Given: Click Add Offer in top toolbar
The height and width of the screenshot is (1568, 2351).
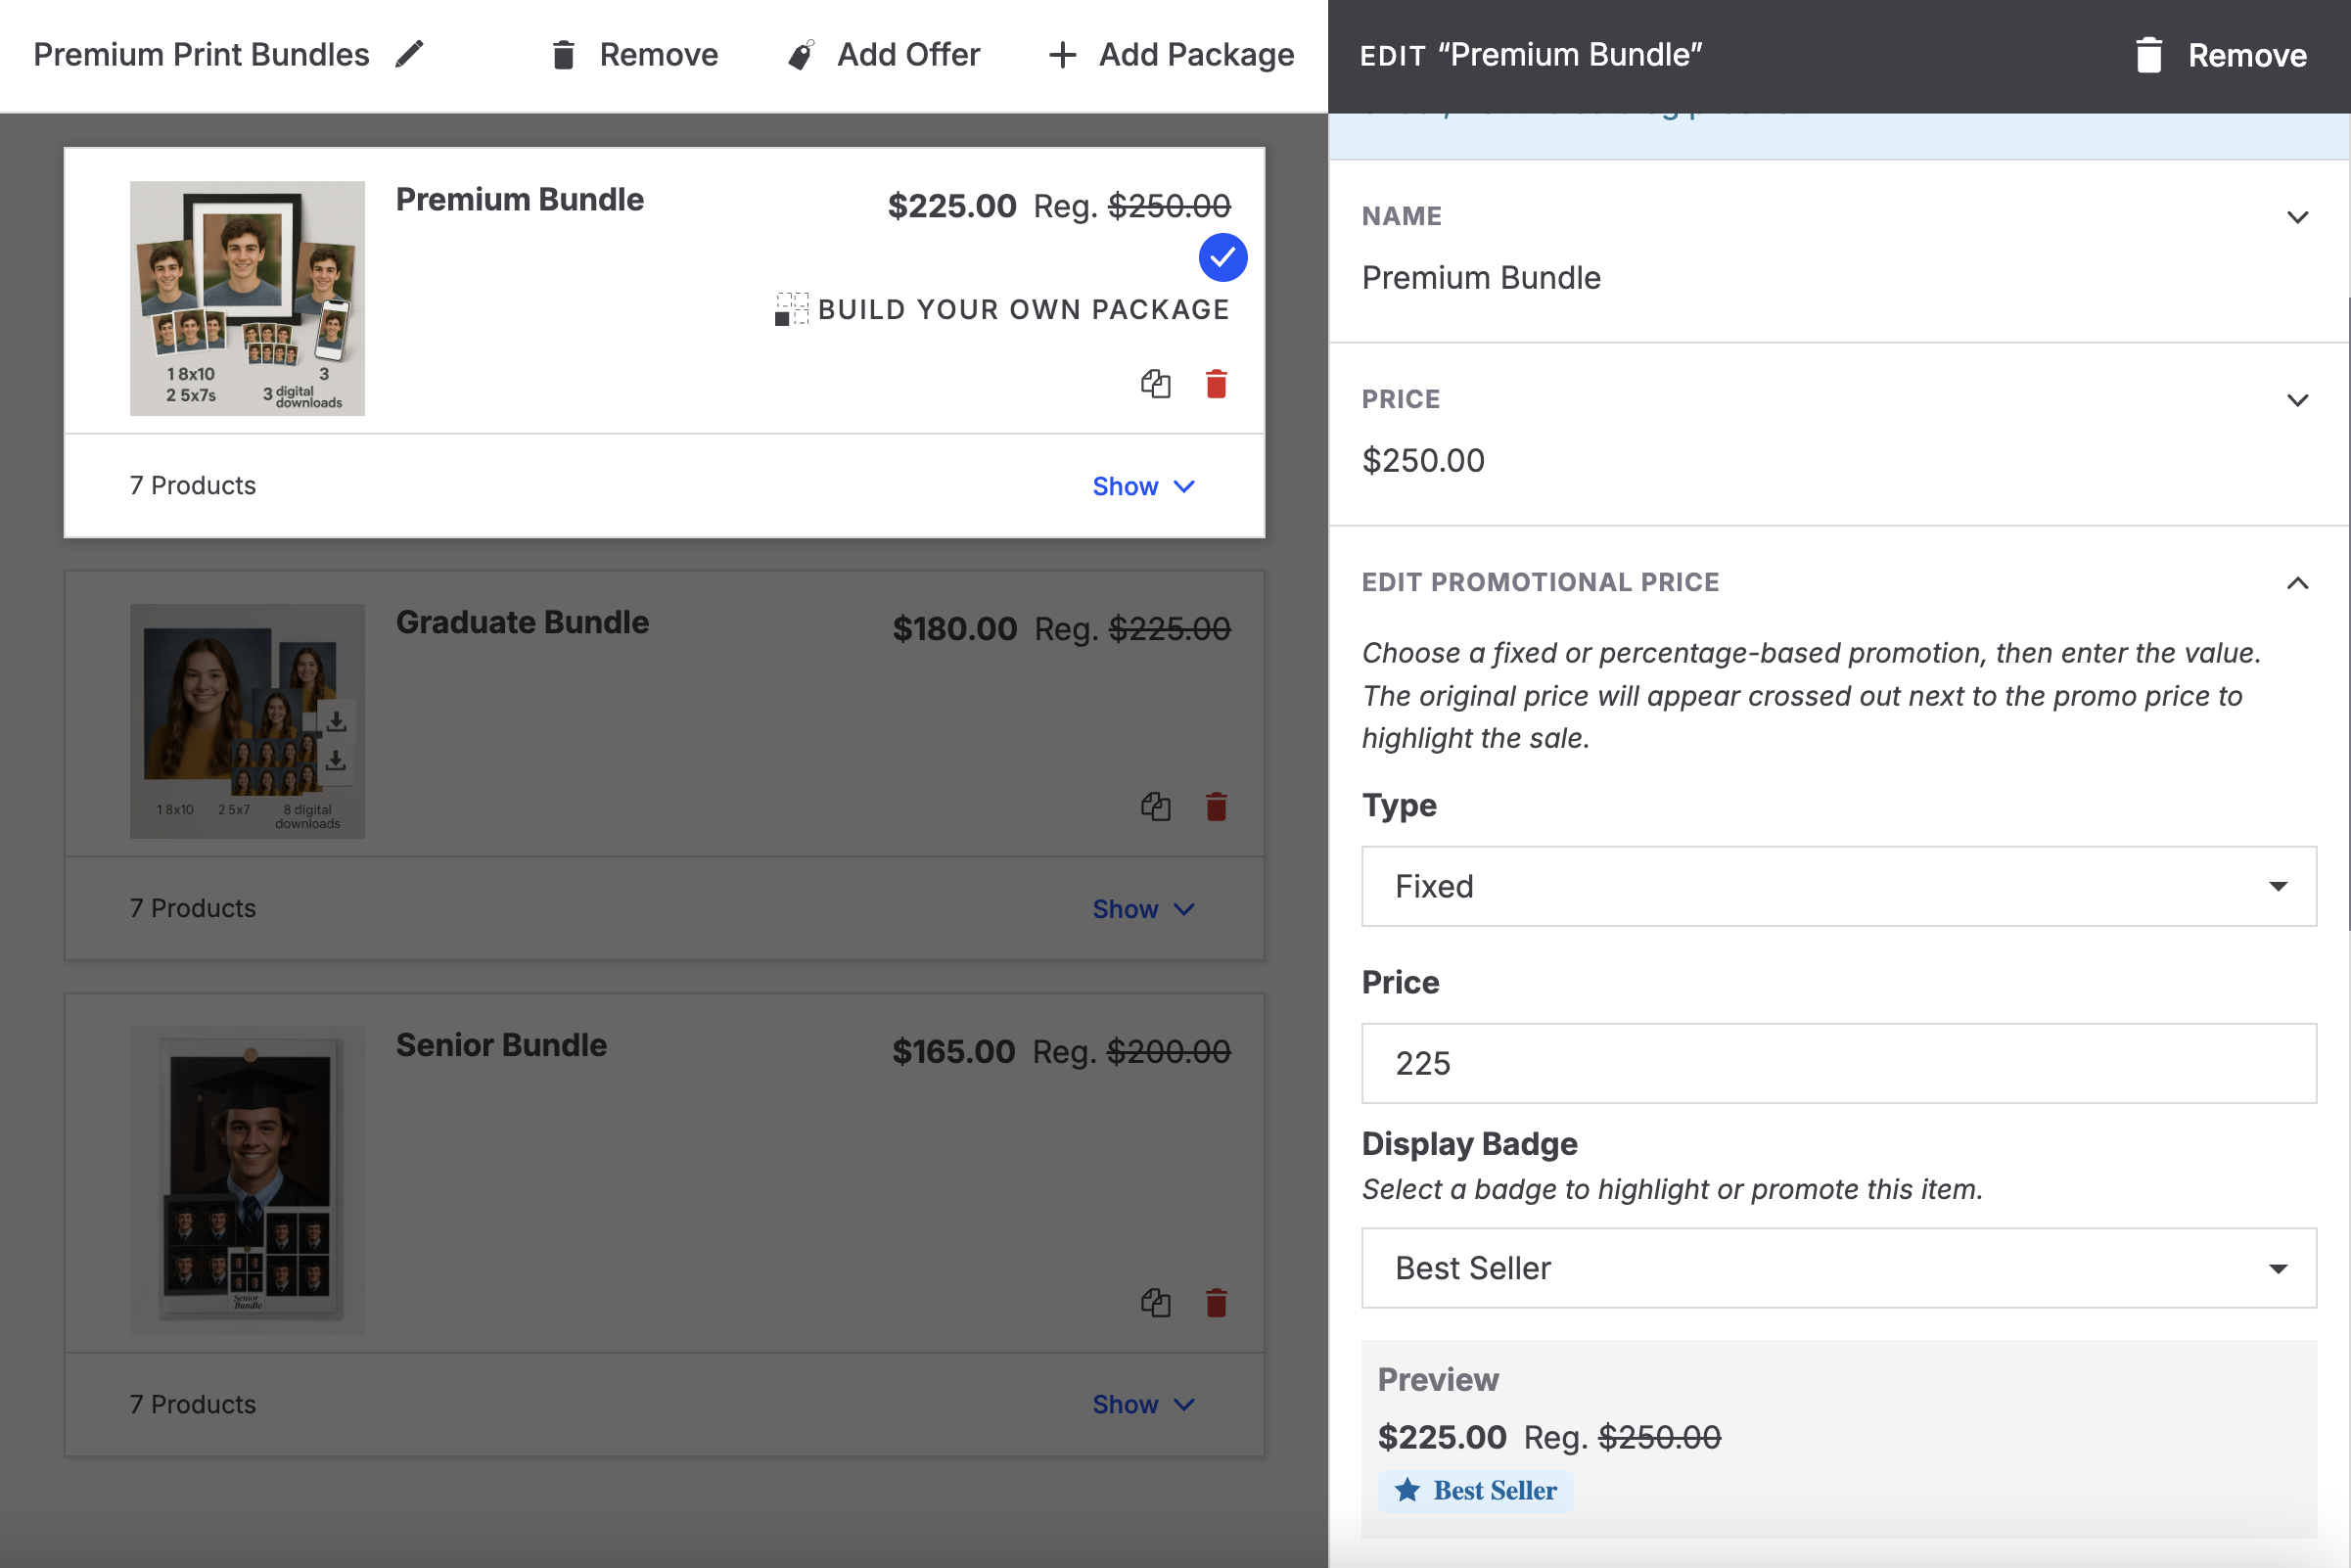Looking at the screenshot, I should [x=884, y=54].
